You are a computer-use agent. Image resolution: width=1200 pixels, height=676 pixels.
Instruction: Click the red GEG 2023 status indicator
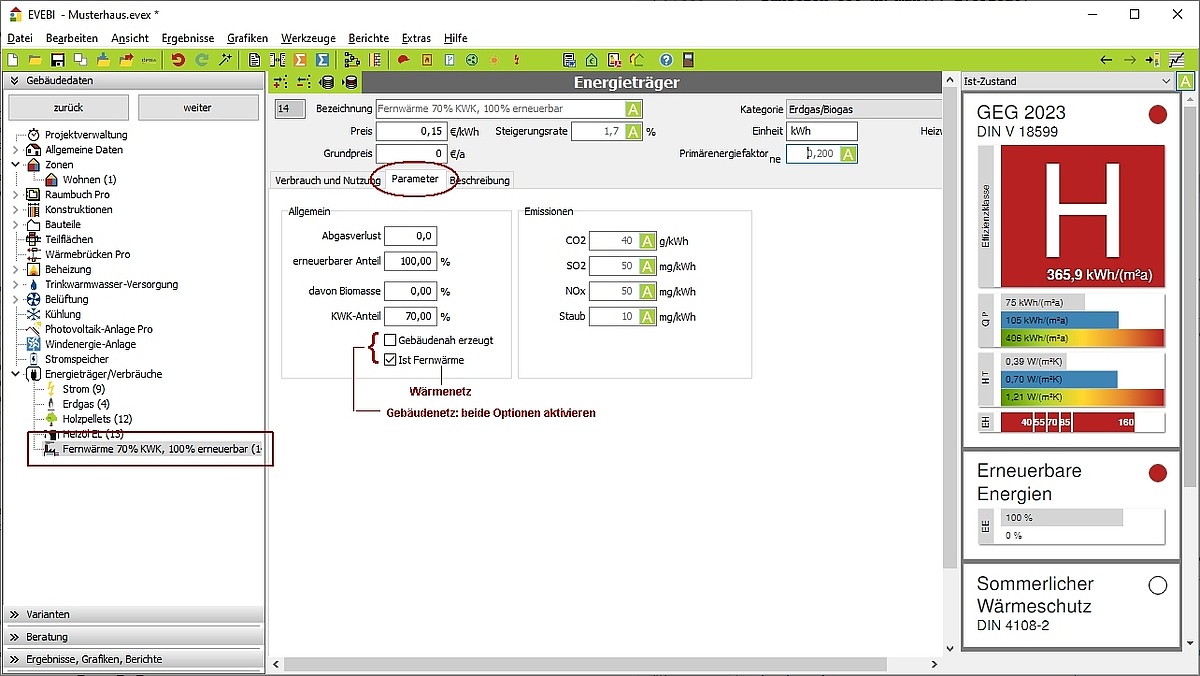point(1158,115)
